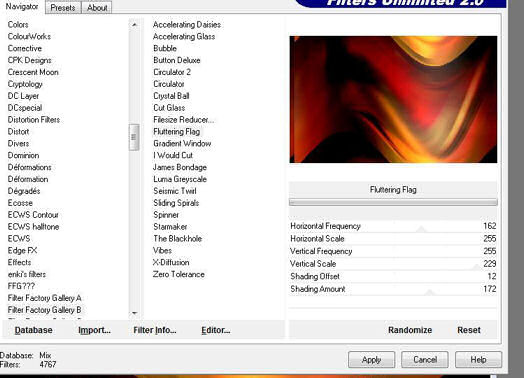Choose the Cut Glass filter
Screen dimensions: 524x378
tap(169, 108)
